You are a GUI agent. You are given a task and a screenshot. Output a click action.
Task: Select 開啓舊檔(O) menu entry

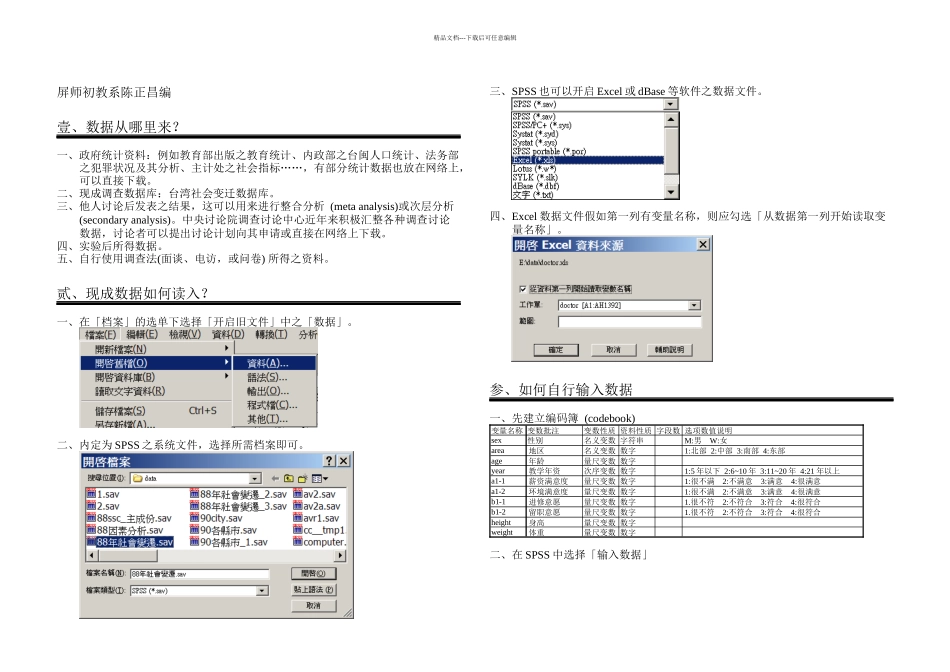pos(156,363)
